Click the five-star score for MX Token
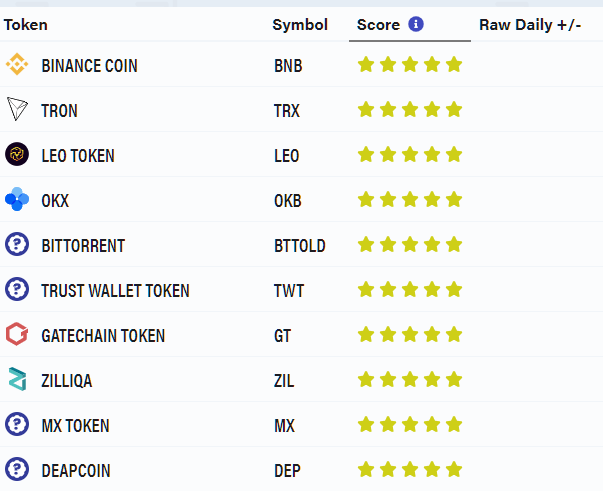 (410, 424)
